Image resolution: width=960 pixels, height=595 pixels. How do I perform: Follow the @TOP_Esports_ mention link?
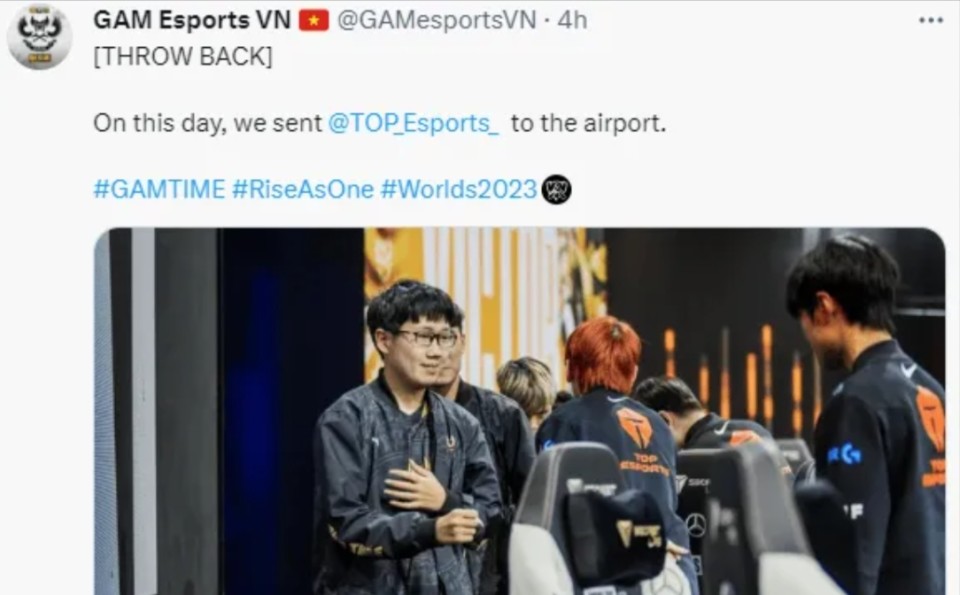tap(413, 123)
